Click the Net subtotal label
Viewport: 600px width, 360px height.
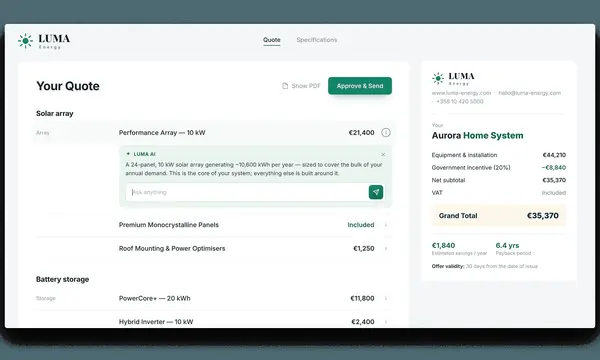click(x=448, y=180)
